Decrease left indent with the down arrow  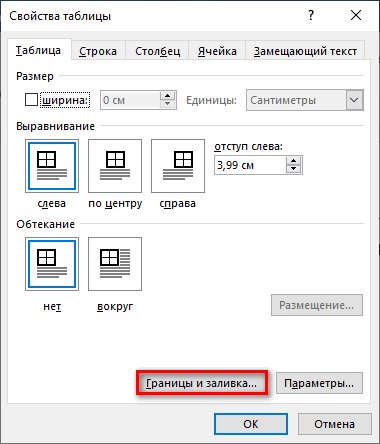pyautogui.click(x=294, y=169)
